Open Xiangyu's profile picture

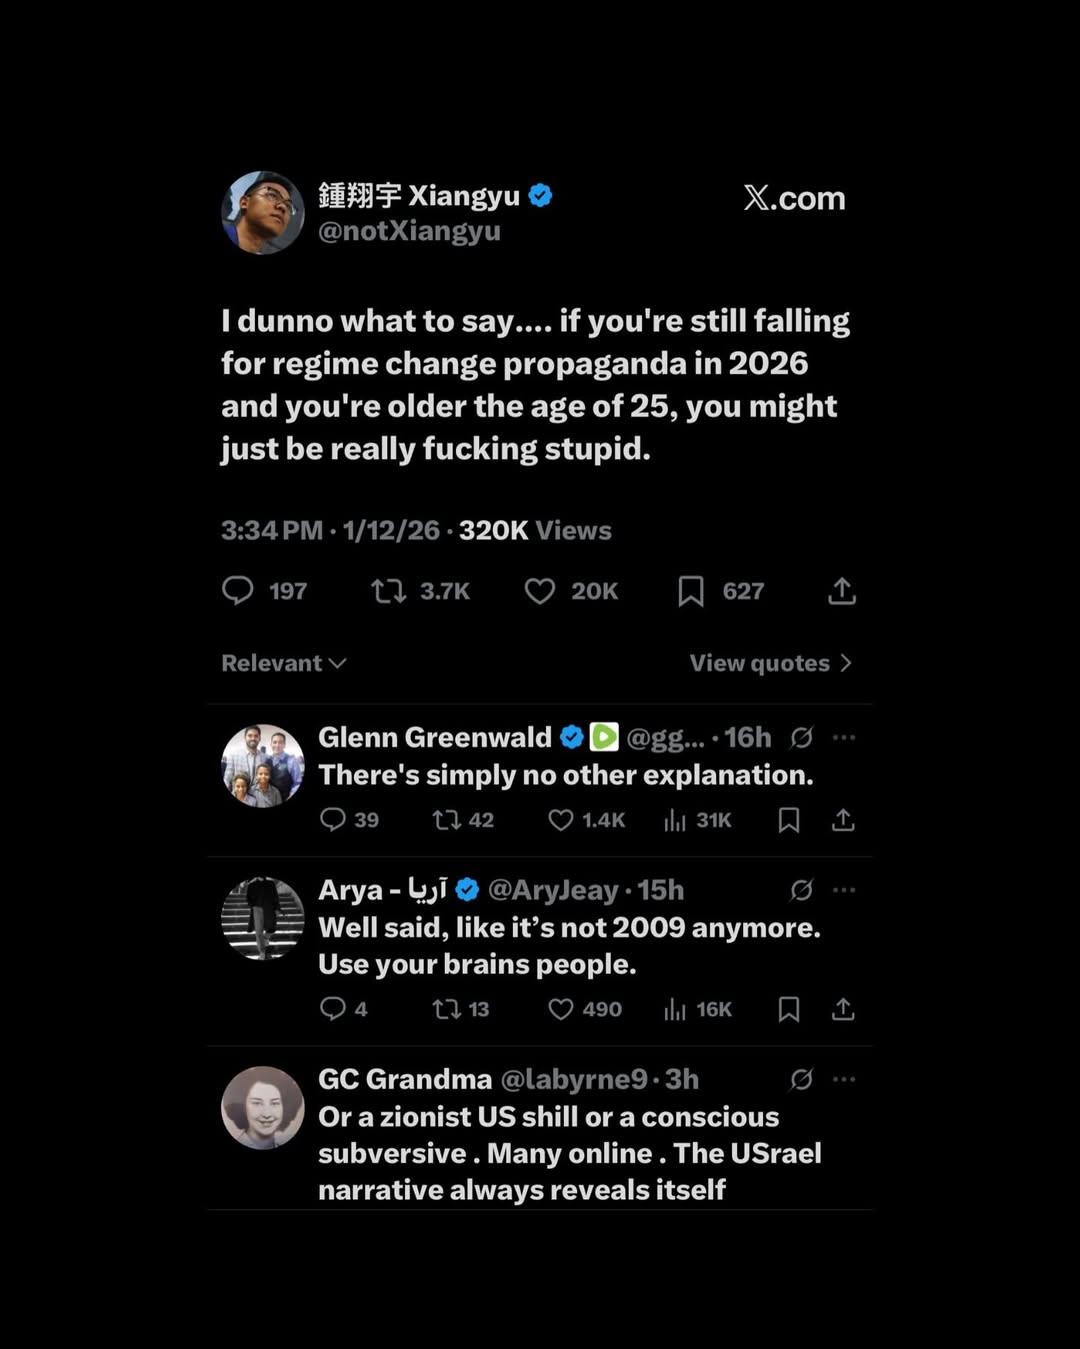pyautogui.click(x=262, y=212)
